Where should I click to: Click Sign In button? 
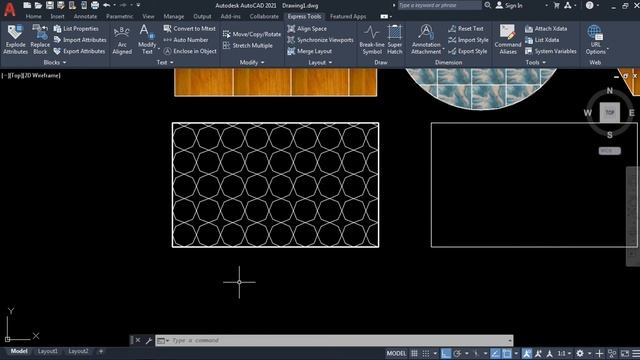(x=509, y=5)
